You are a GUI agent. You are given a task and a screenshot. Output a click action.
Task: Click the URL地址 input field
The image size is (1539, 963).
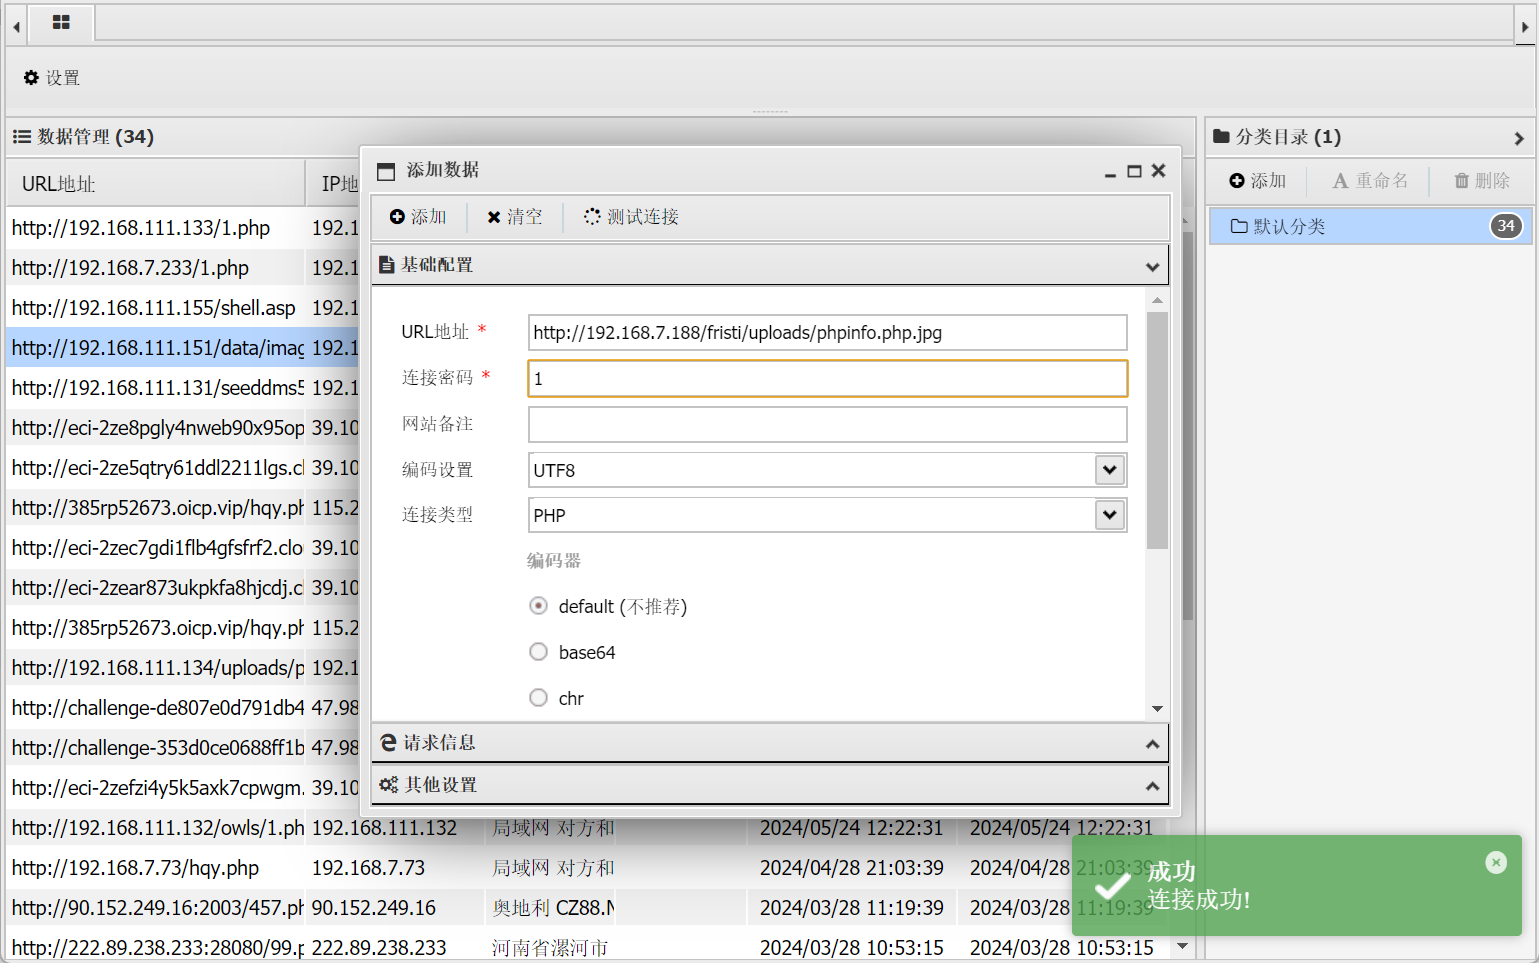(x=827, y=333)
